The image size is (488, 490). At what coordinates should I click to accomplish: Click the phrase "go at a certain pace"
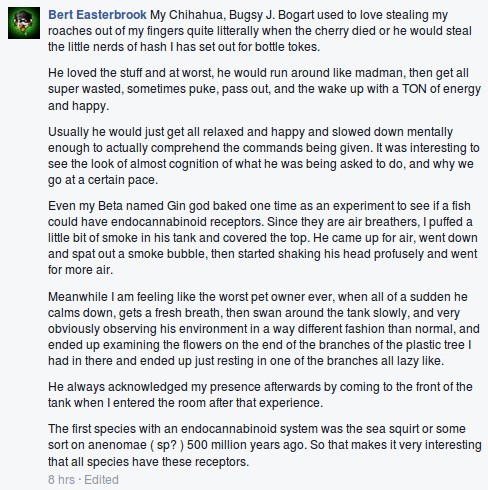pyautogui.click(x=103, y=180)
